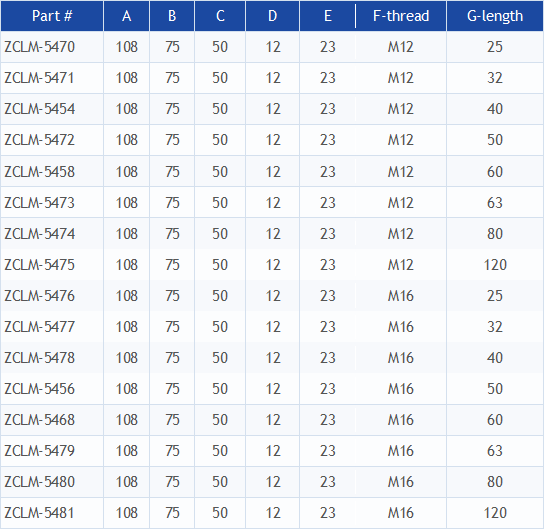
Task: Click ZCLM-5473 in the table
Action: (39, 203)
